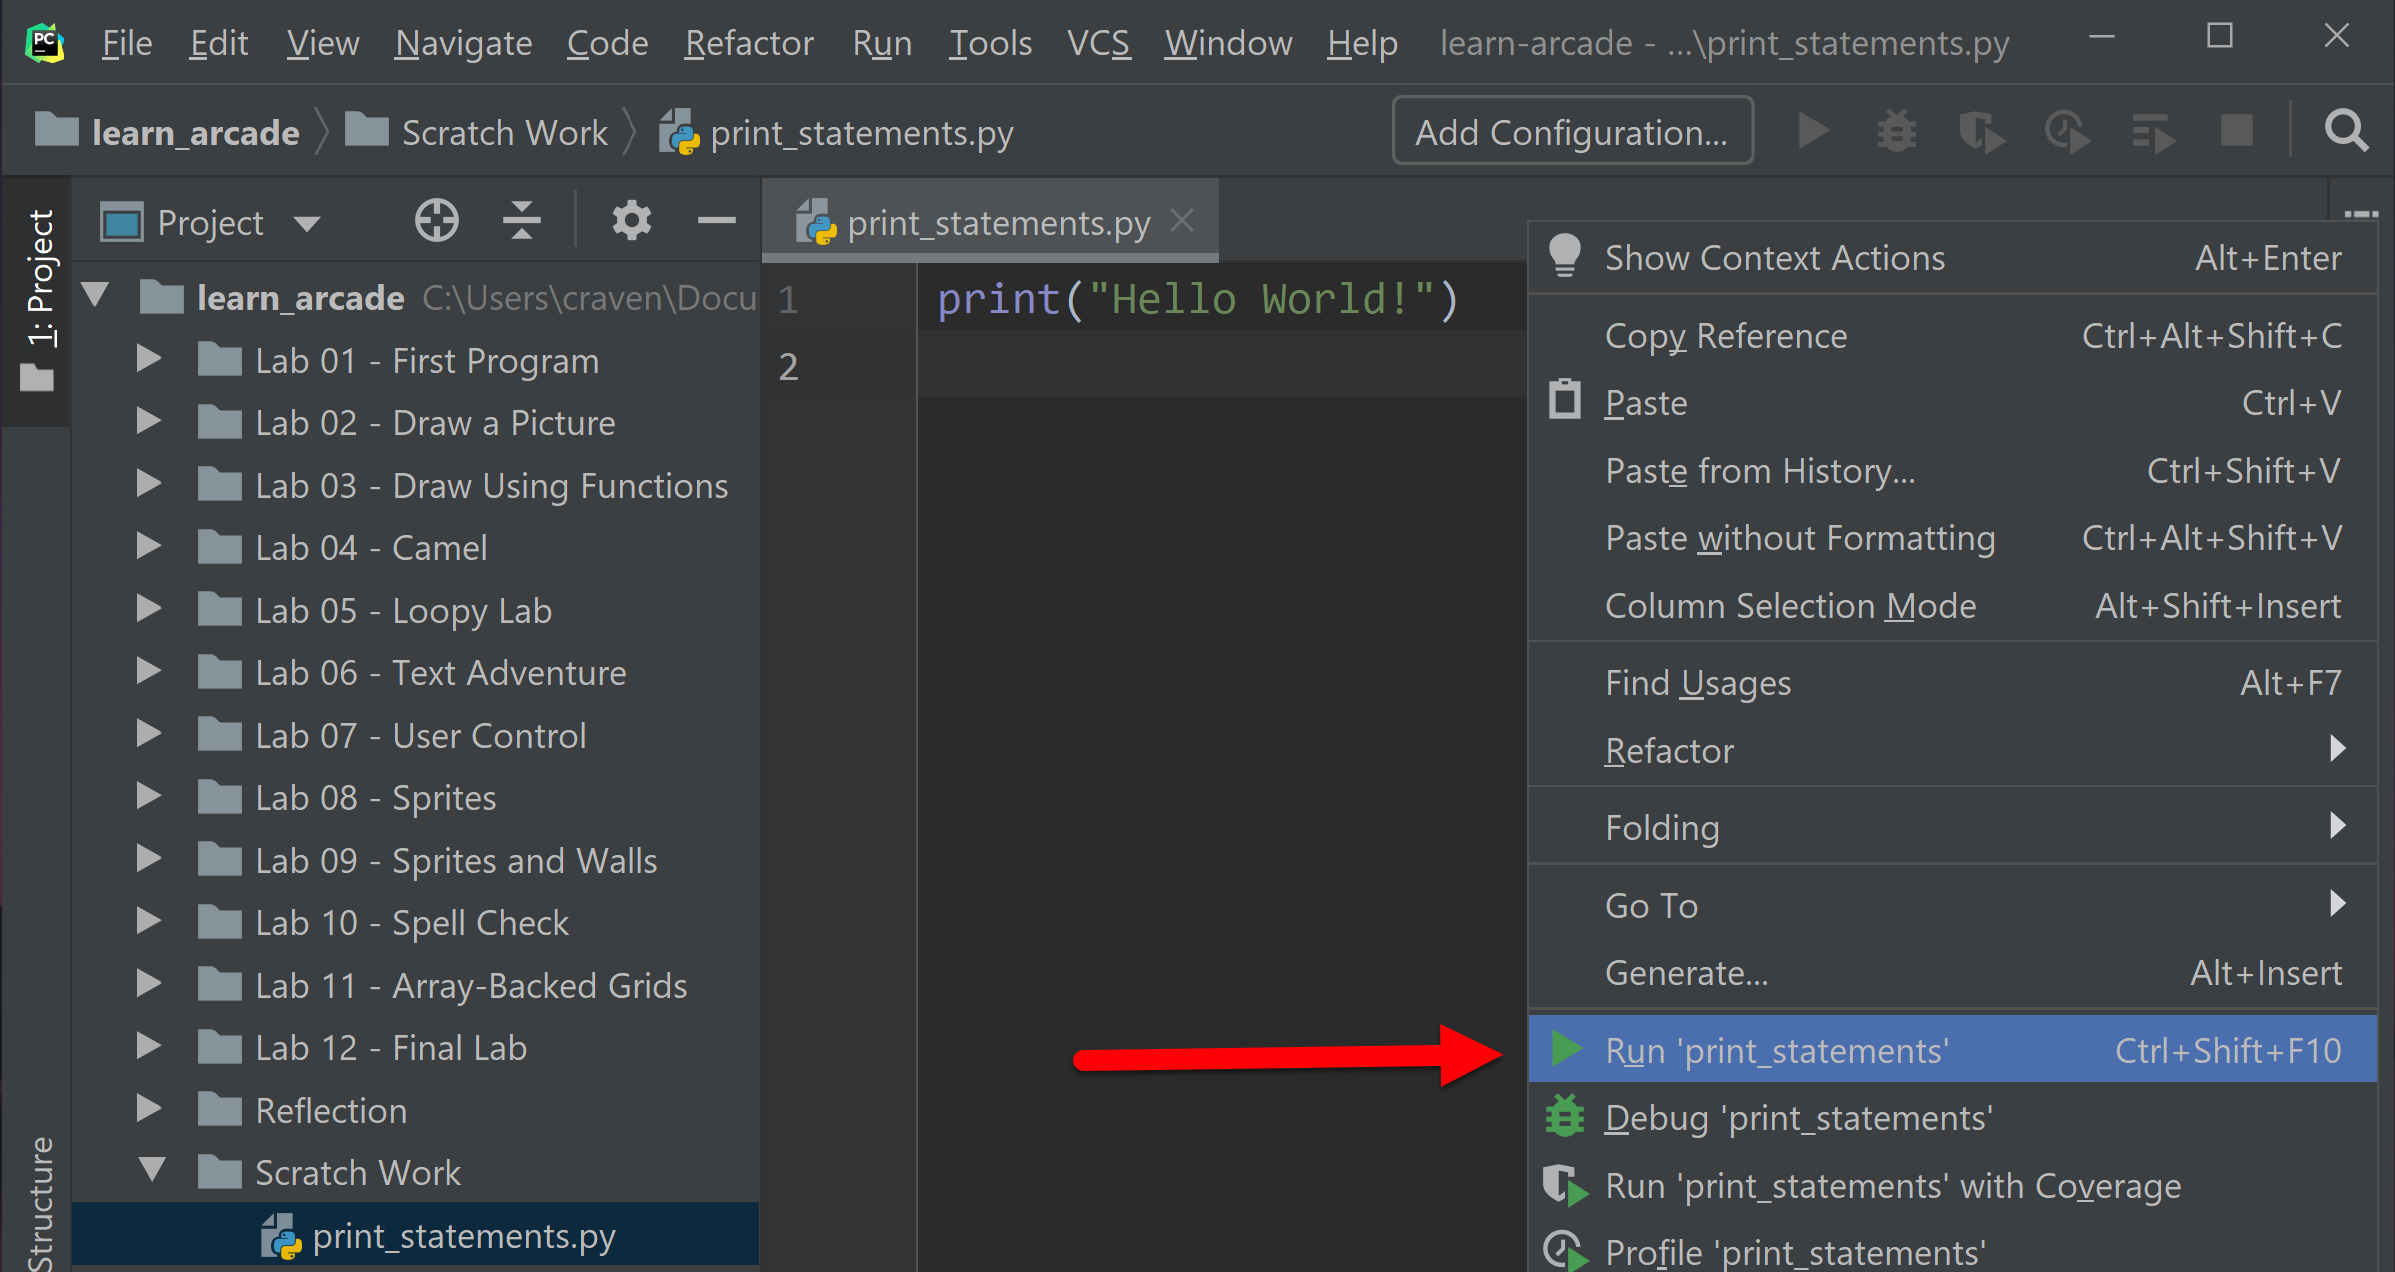The height and width of the screenshot is (1272, 2395).
Task: Open the Project view dropdown
Action: click(307, 222)
